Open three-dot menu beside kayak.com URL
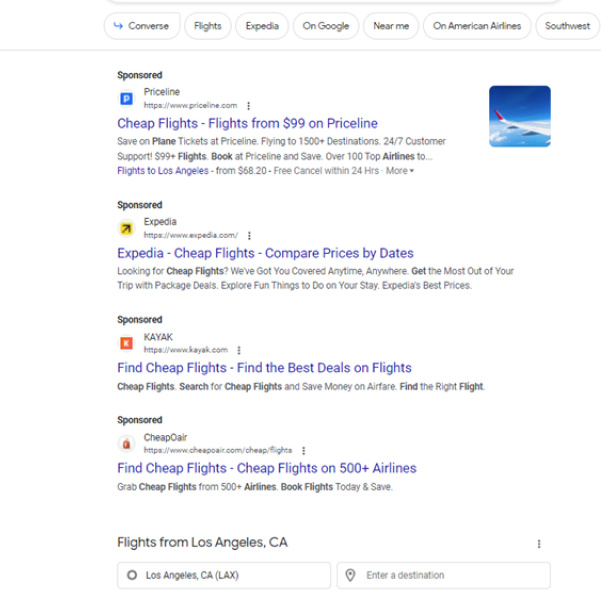Image resolution: width=601 pixels, height=601 pixels. [239, 350]
